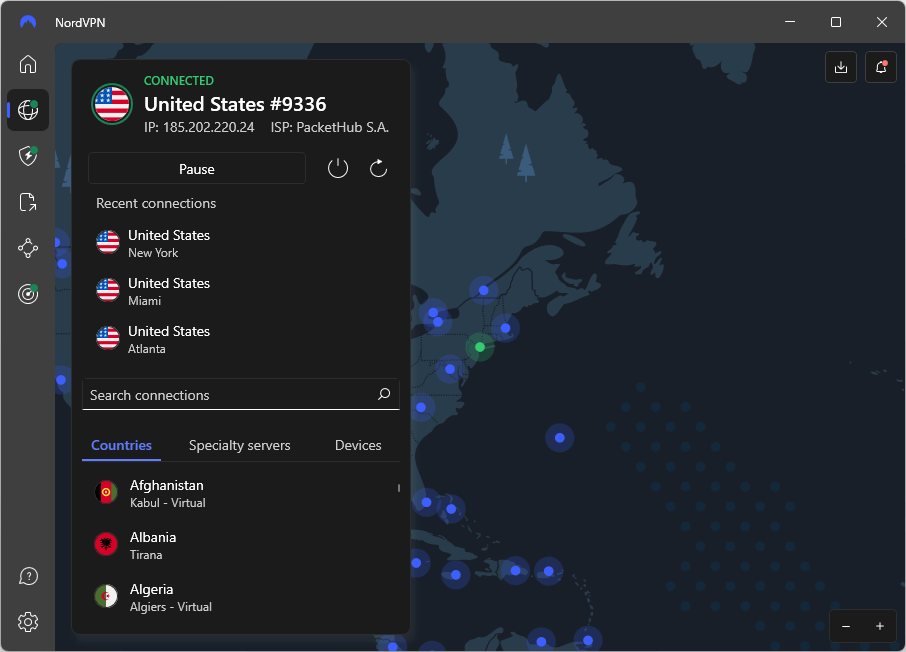Open the notifications bell
906x652 pixels.
(881, 67)
